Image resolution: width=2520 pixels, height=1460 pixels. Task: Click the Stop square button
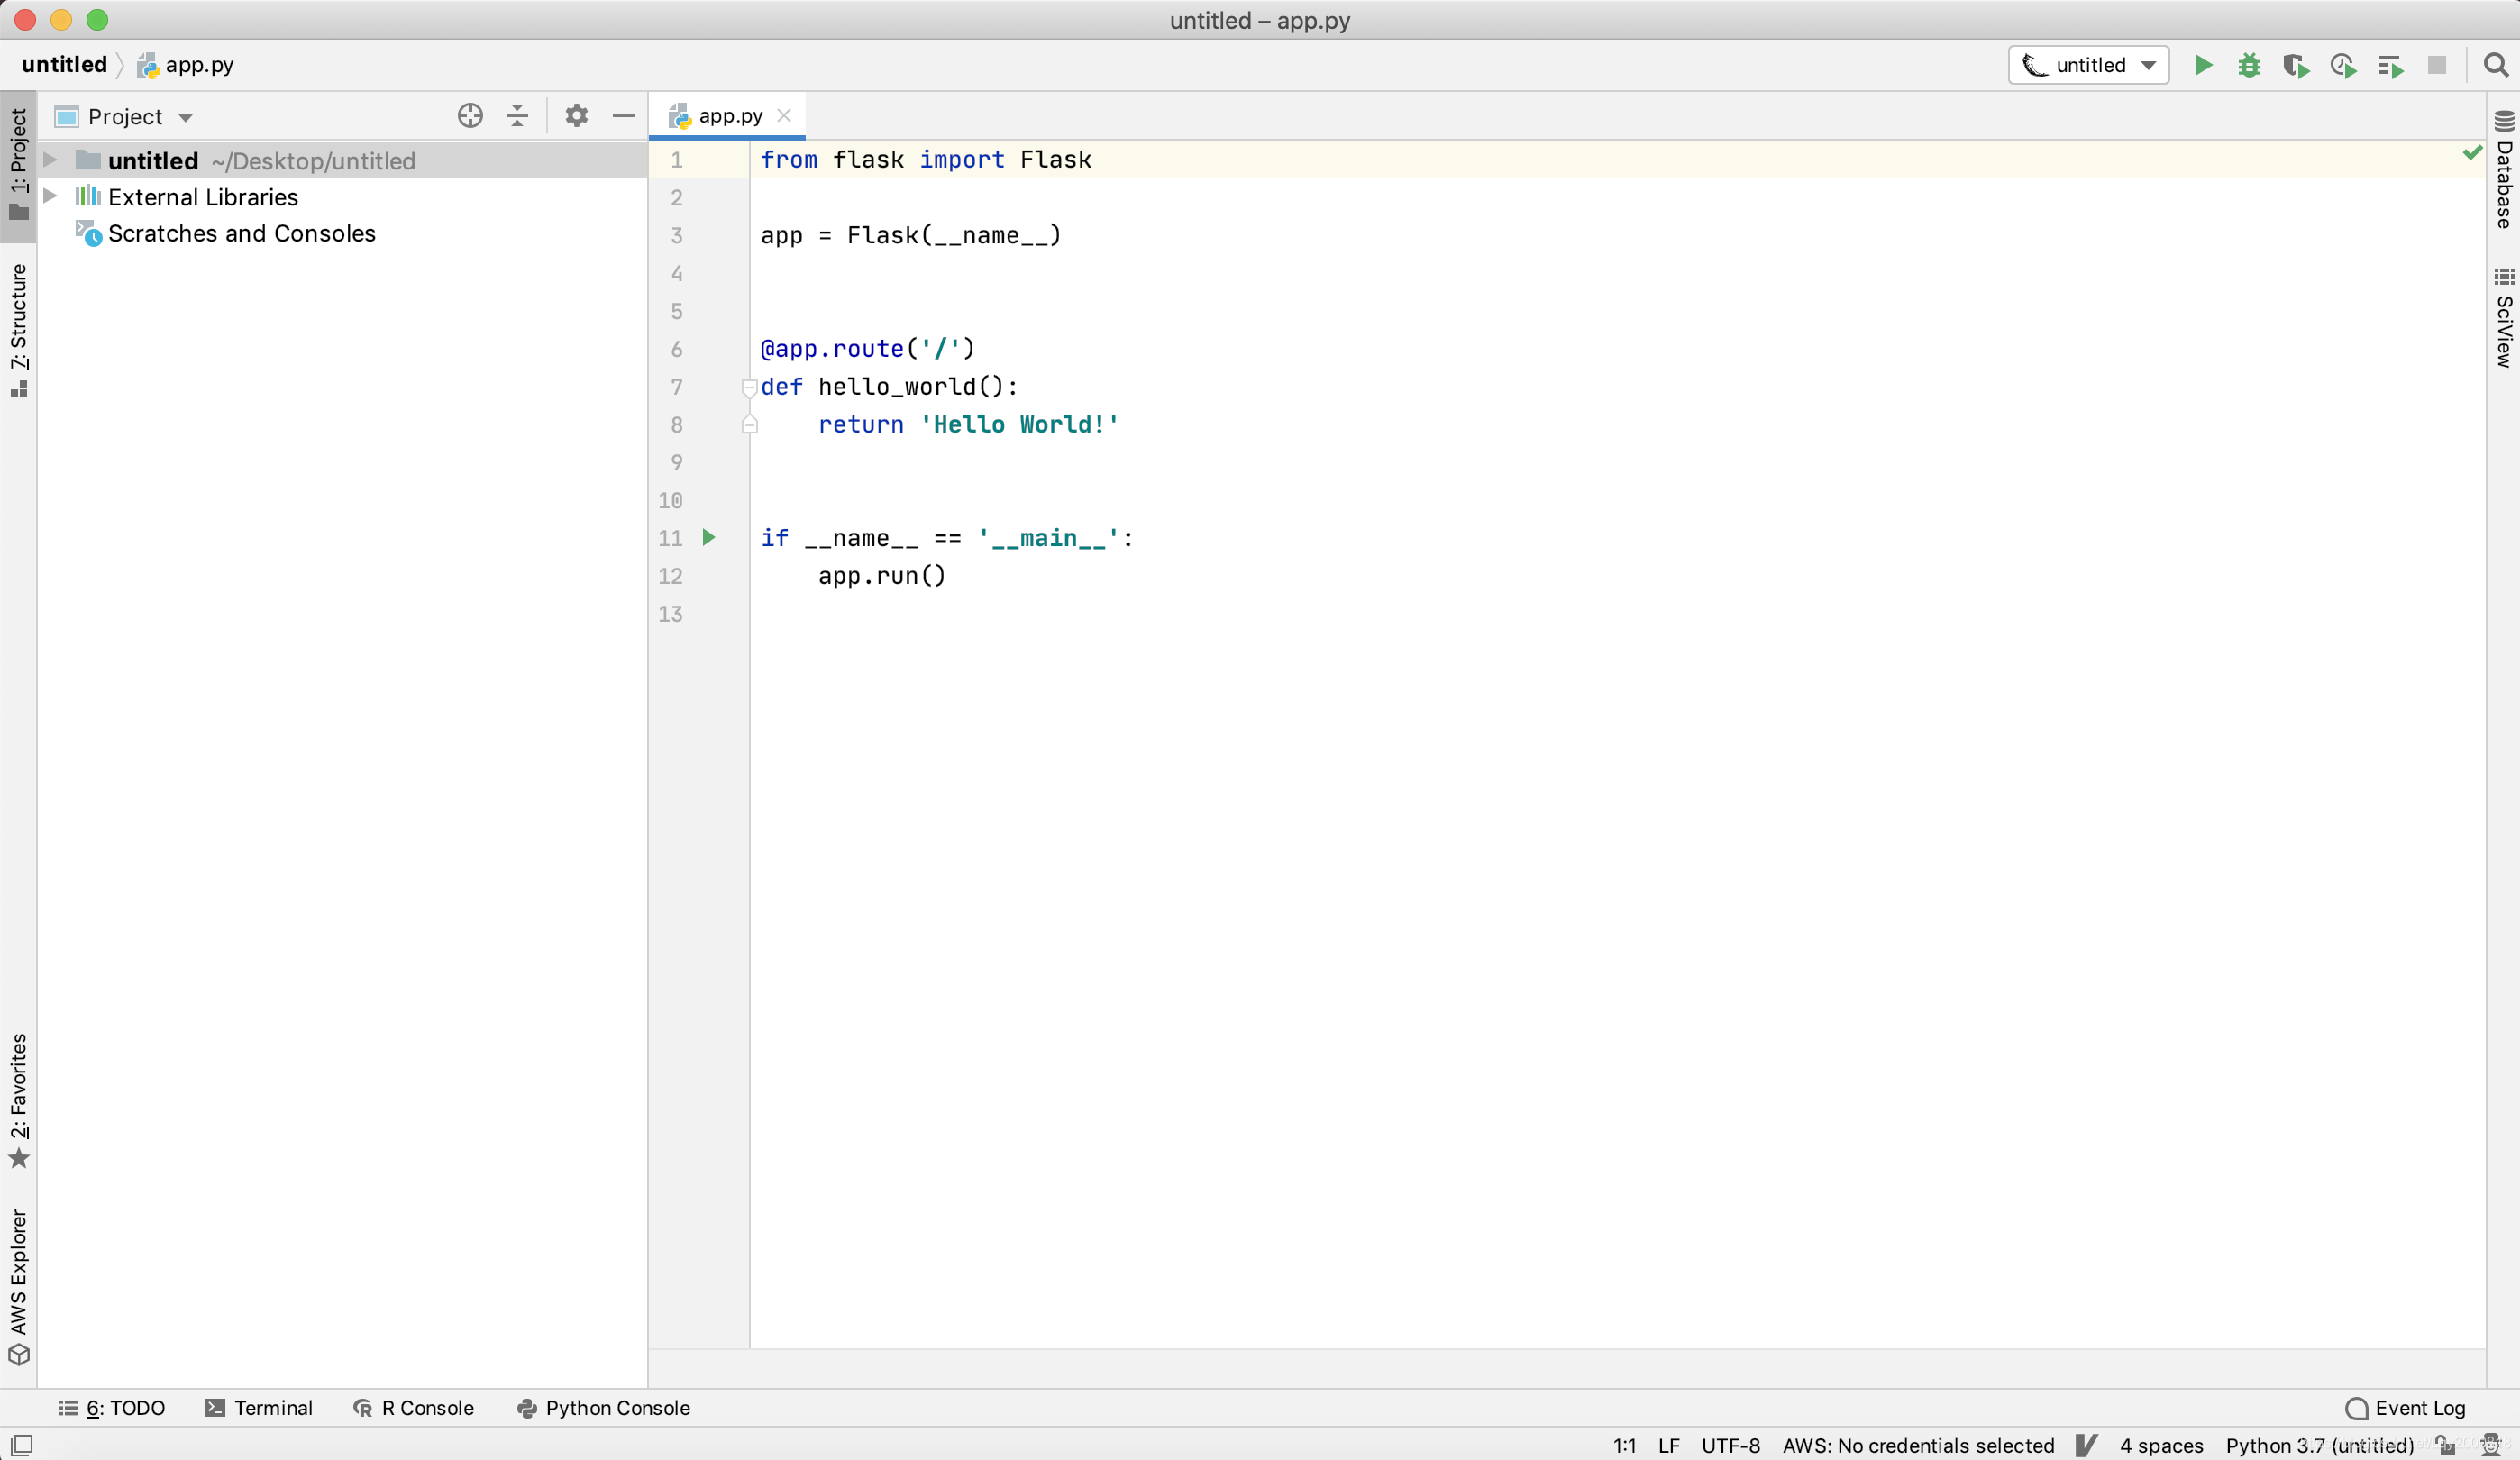coord(2437,65)
